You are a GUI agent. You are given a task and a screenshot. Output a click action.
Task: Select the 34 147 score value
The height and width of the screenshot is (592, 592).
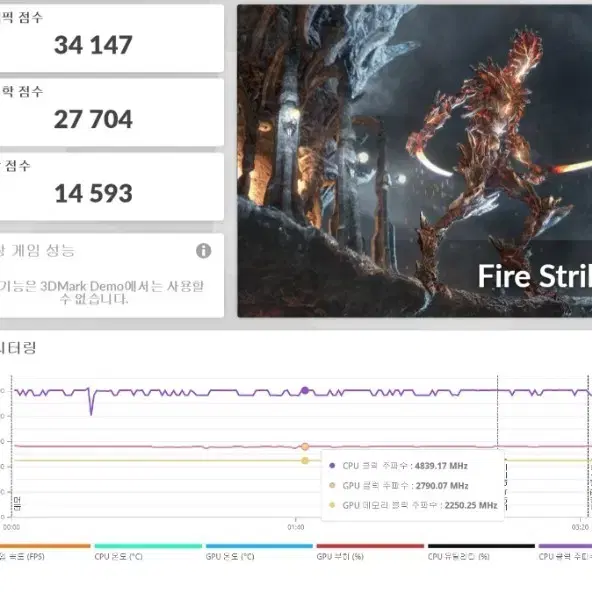pos(93,45)
